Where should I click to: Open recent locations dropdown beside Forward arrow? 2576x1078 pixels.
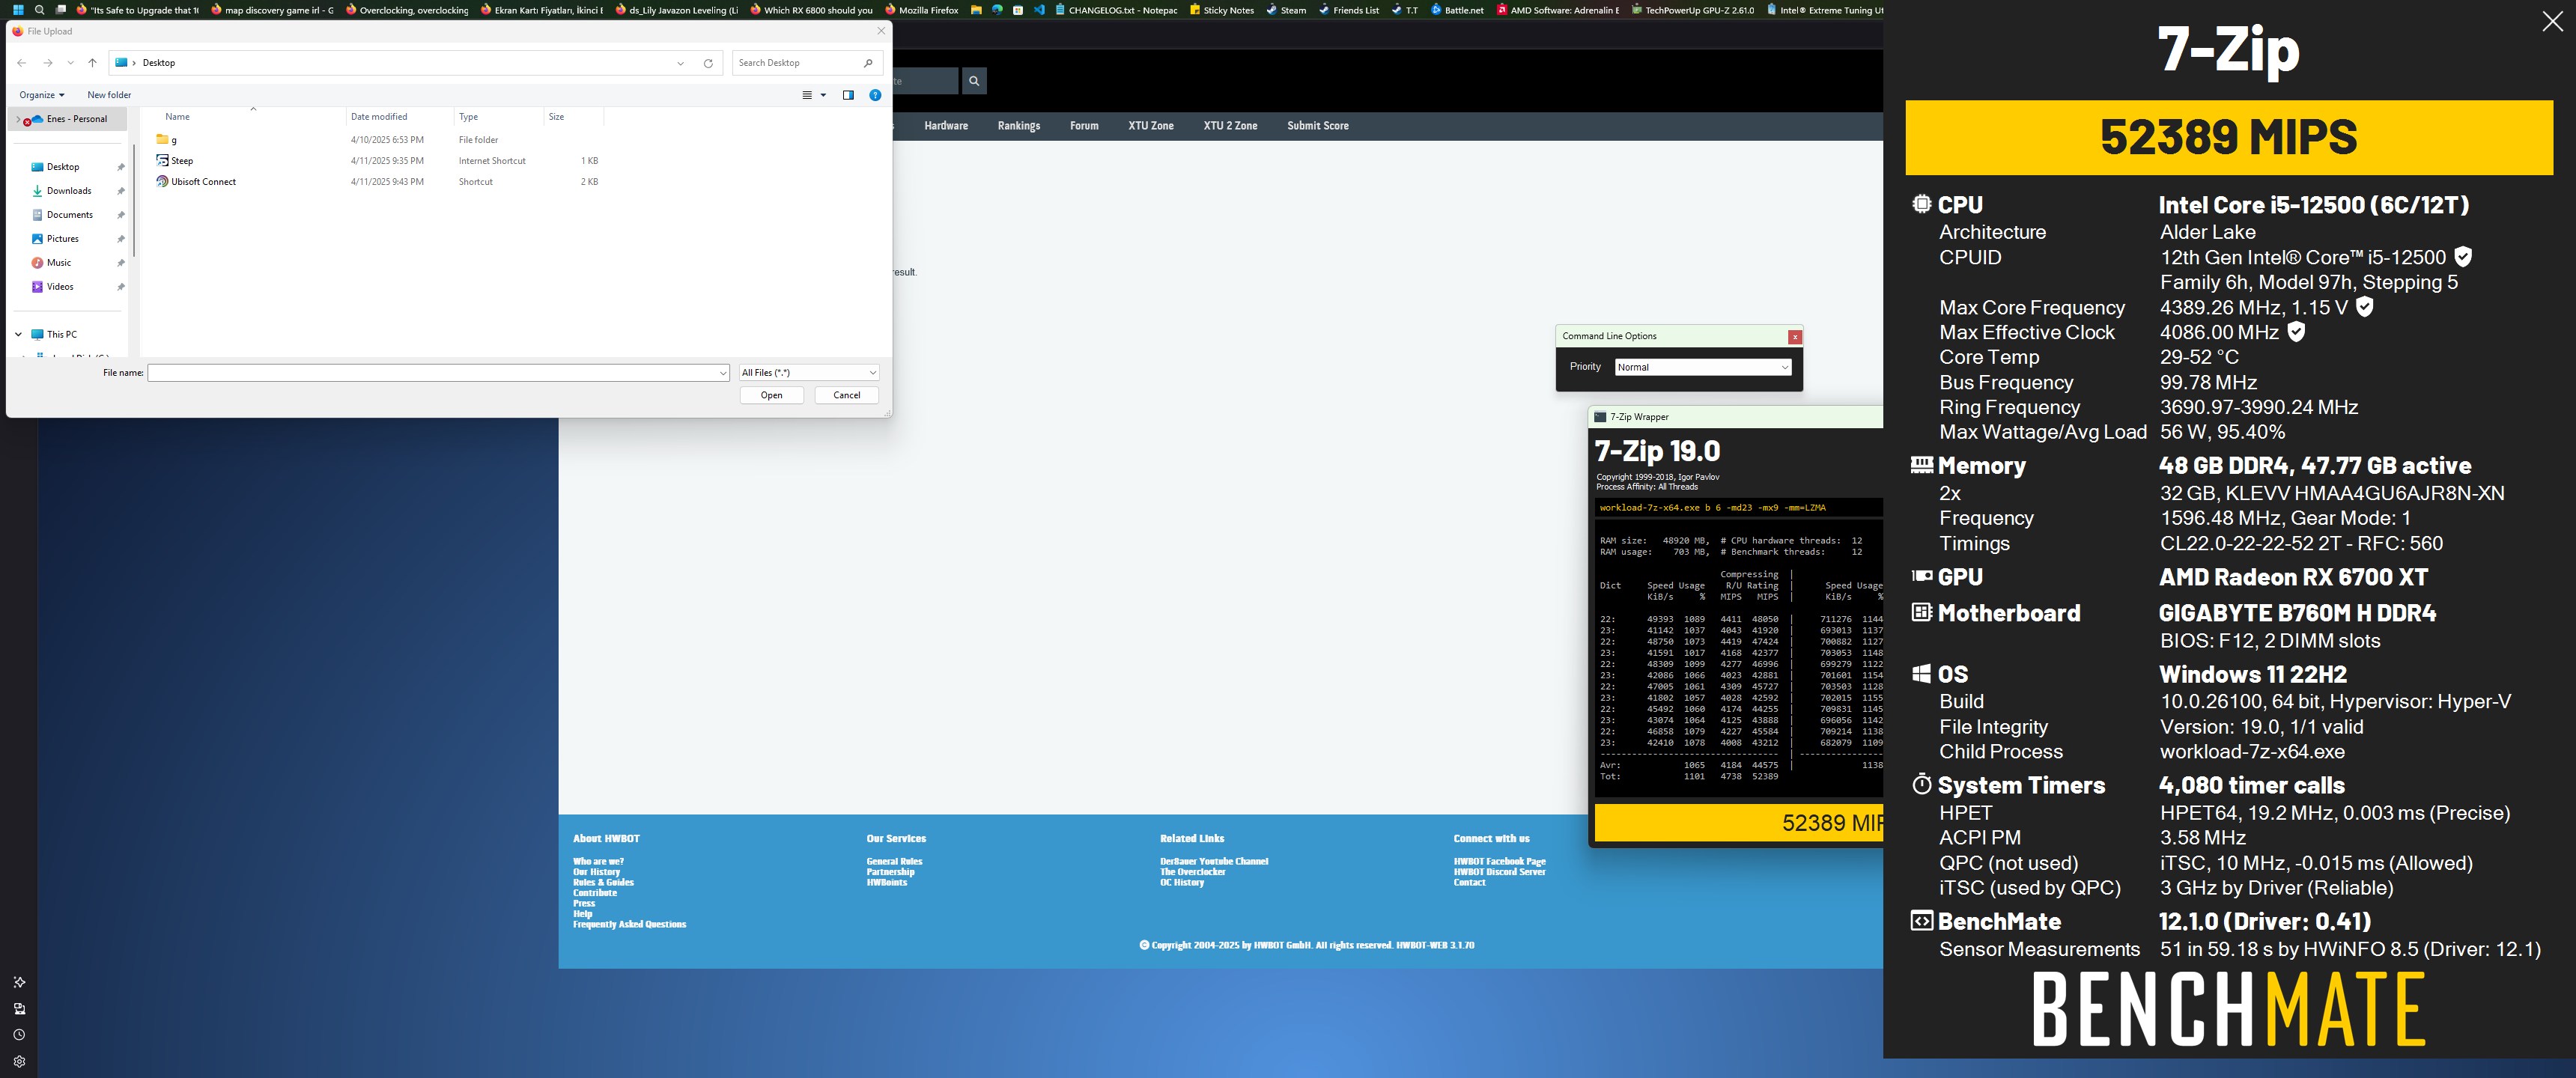tap(70, 63)
